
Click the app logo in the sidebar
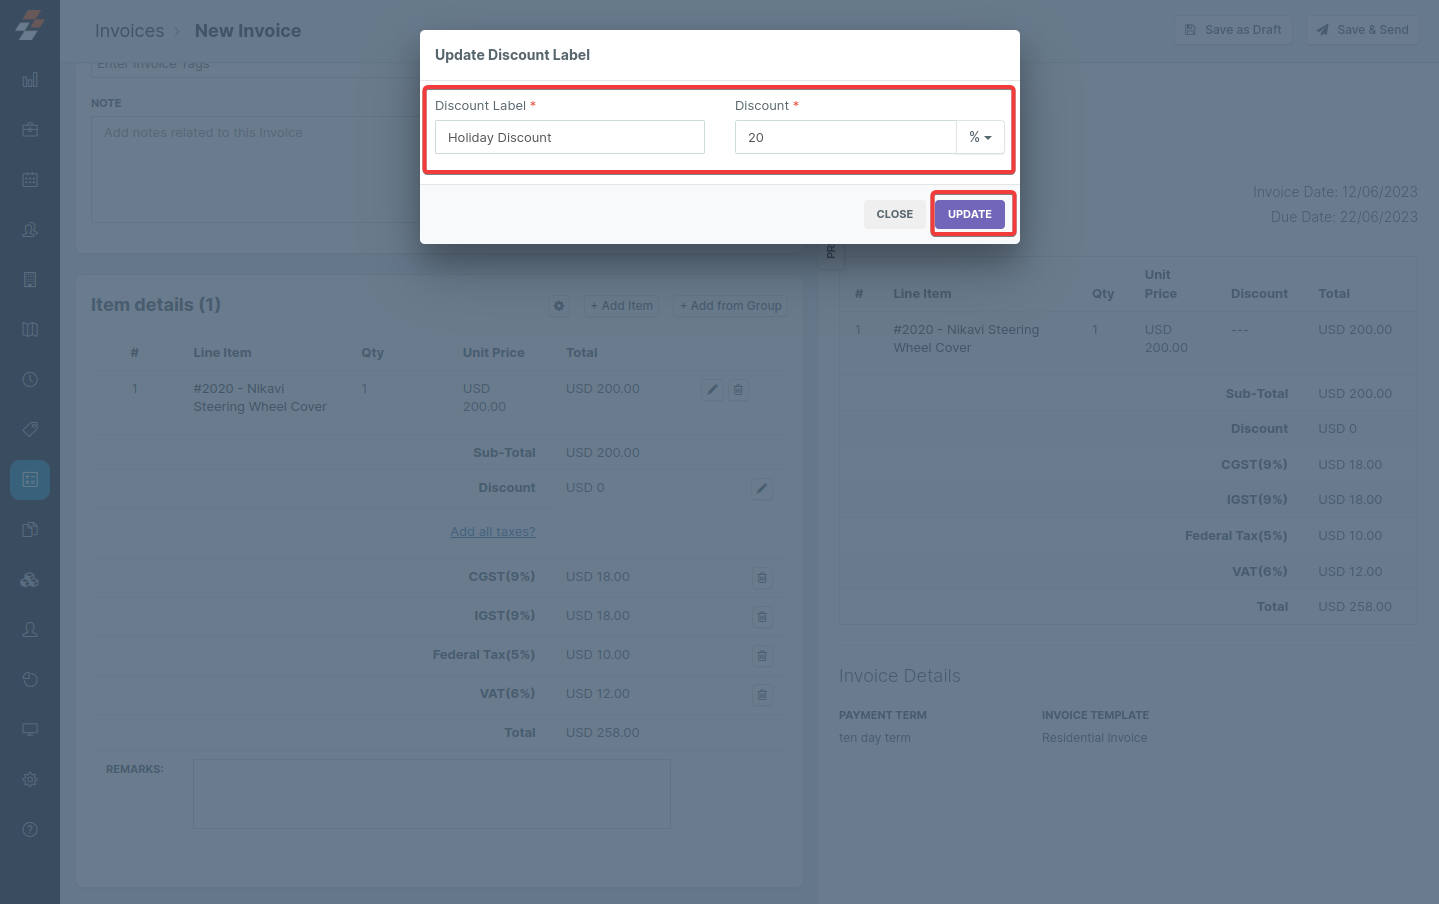pos(30,26)
